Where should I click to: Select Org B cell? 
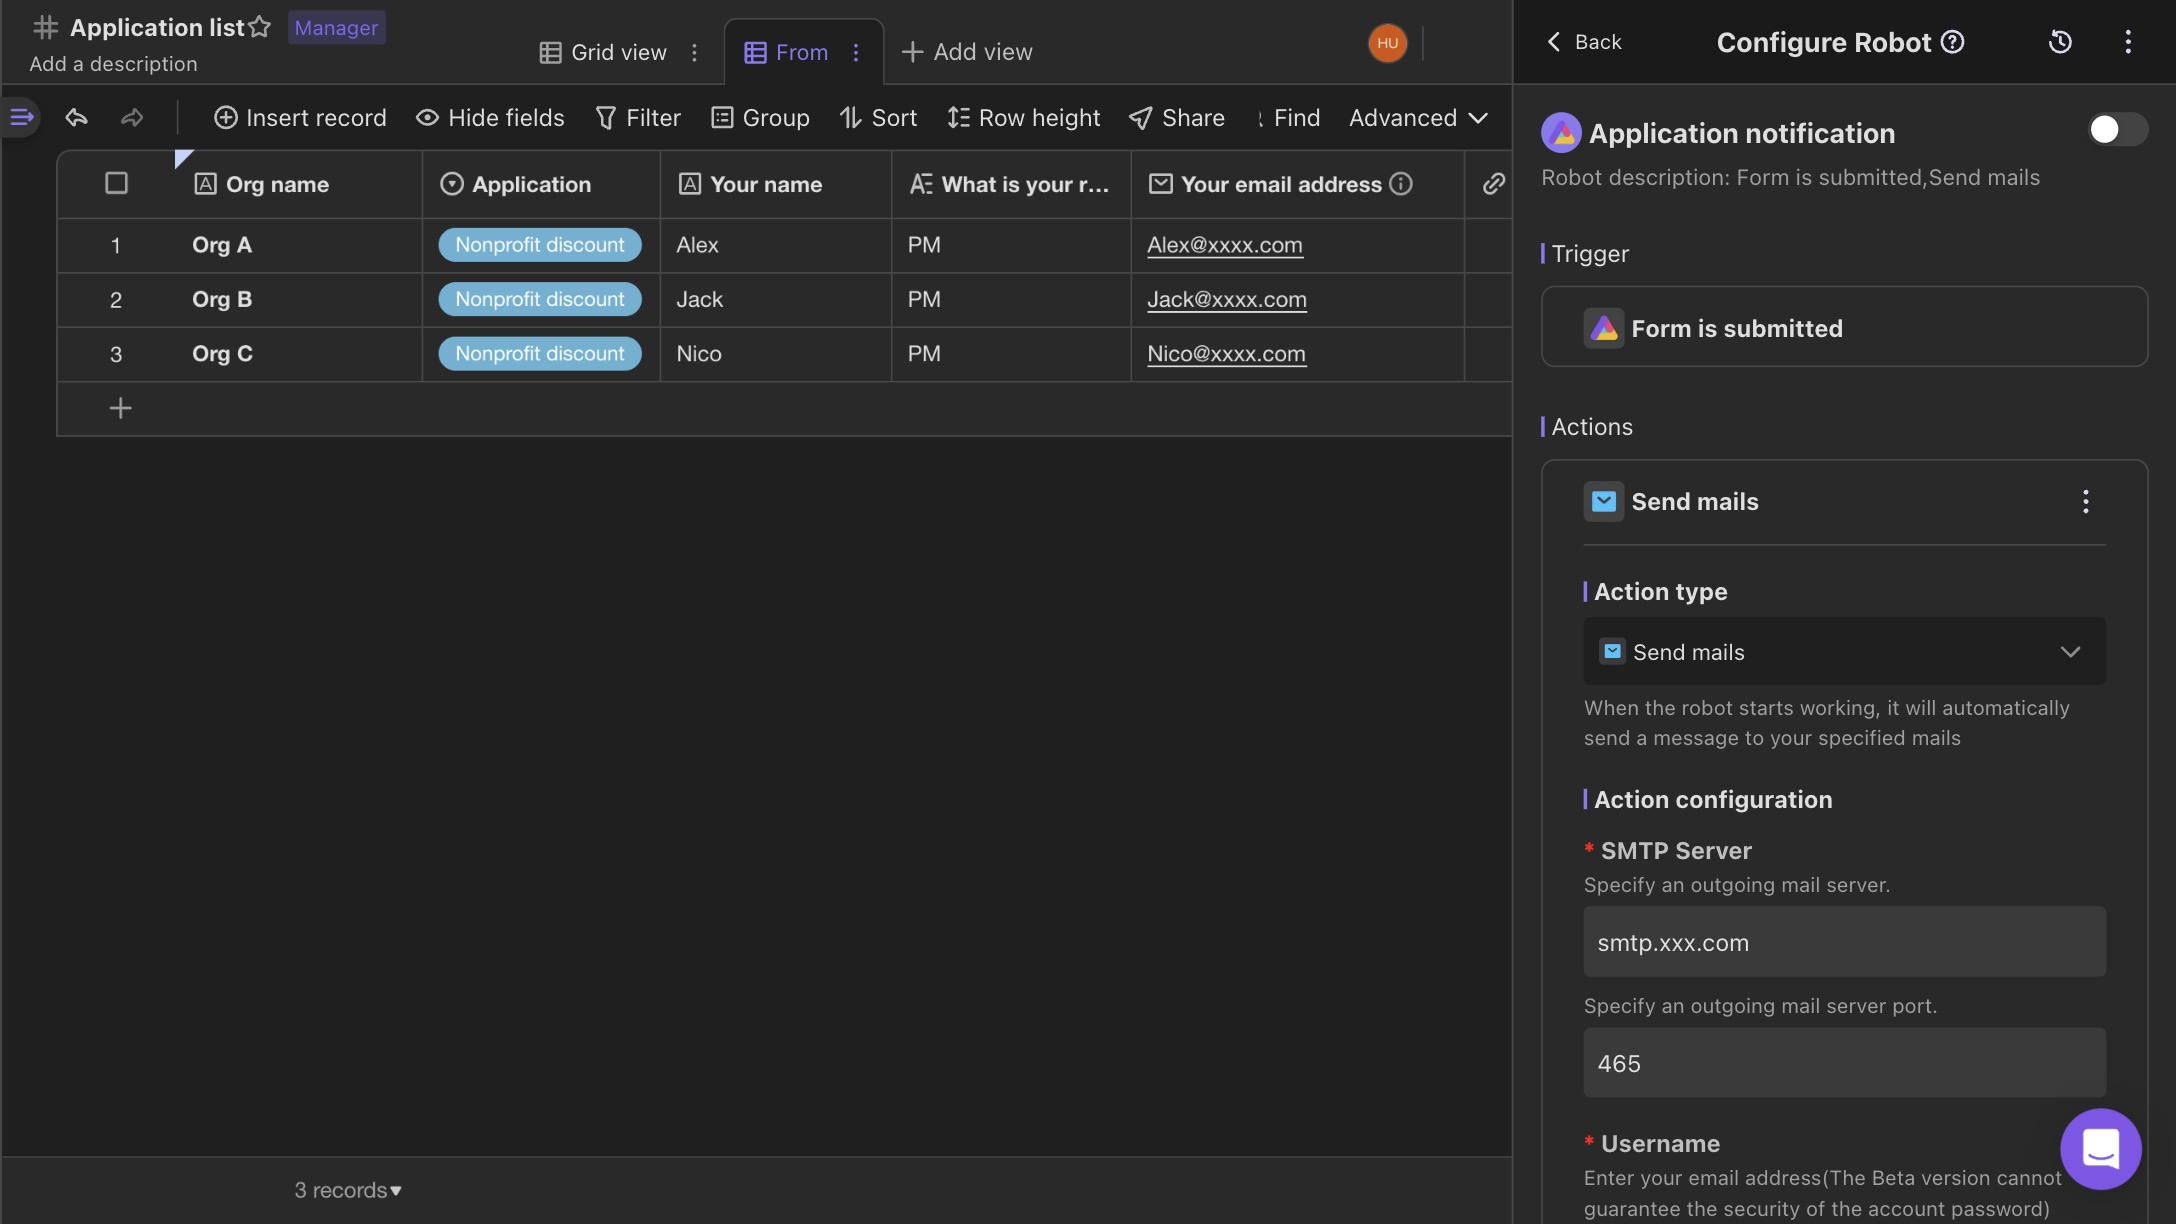[x=299, y=299]
